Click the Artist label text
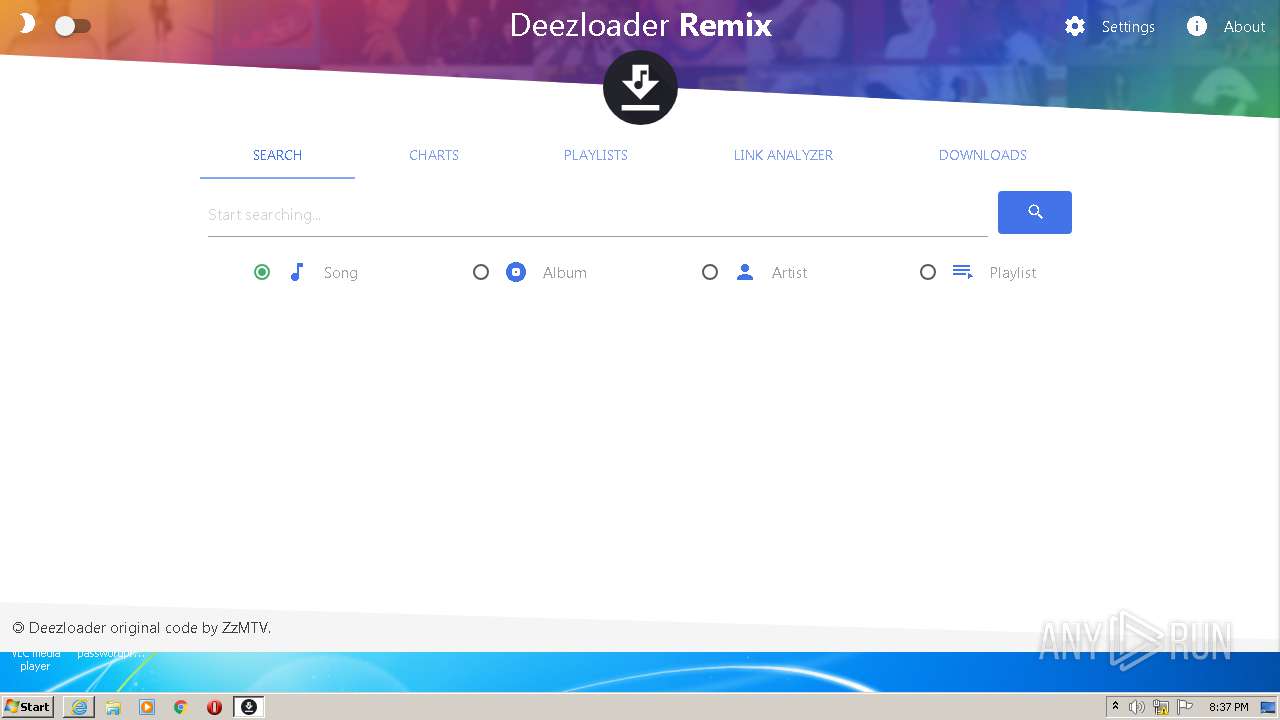This screenshot has height=720, width=1280. tap(789, 273)
